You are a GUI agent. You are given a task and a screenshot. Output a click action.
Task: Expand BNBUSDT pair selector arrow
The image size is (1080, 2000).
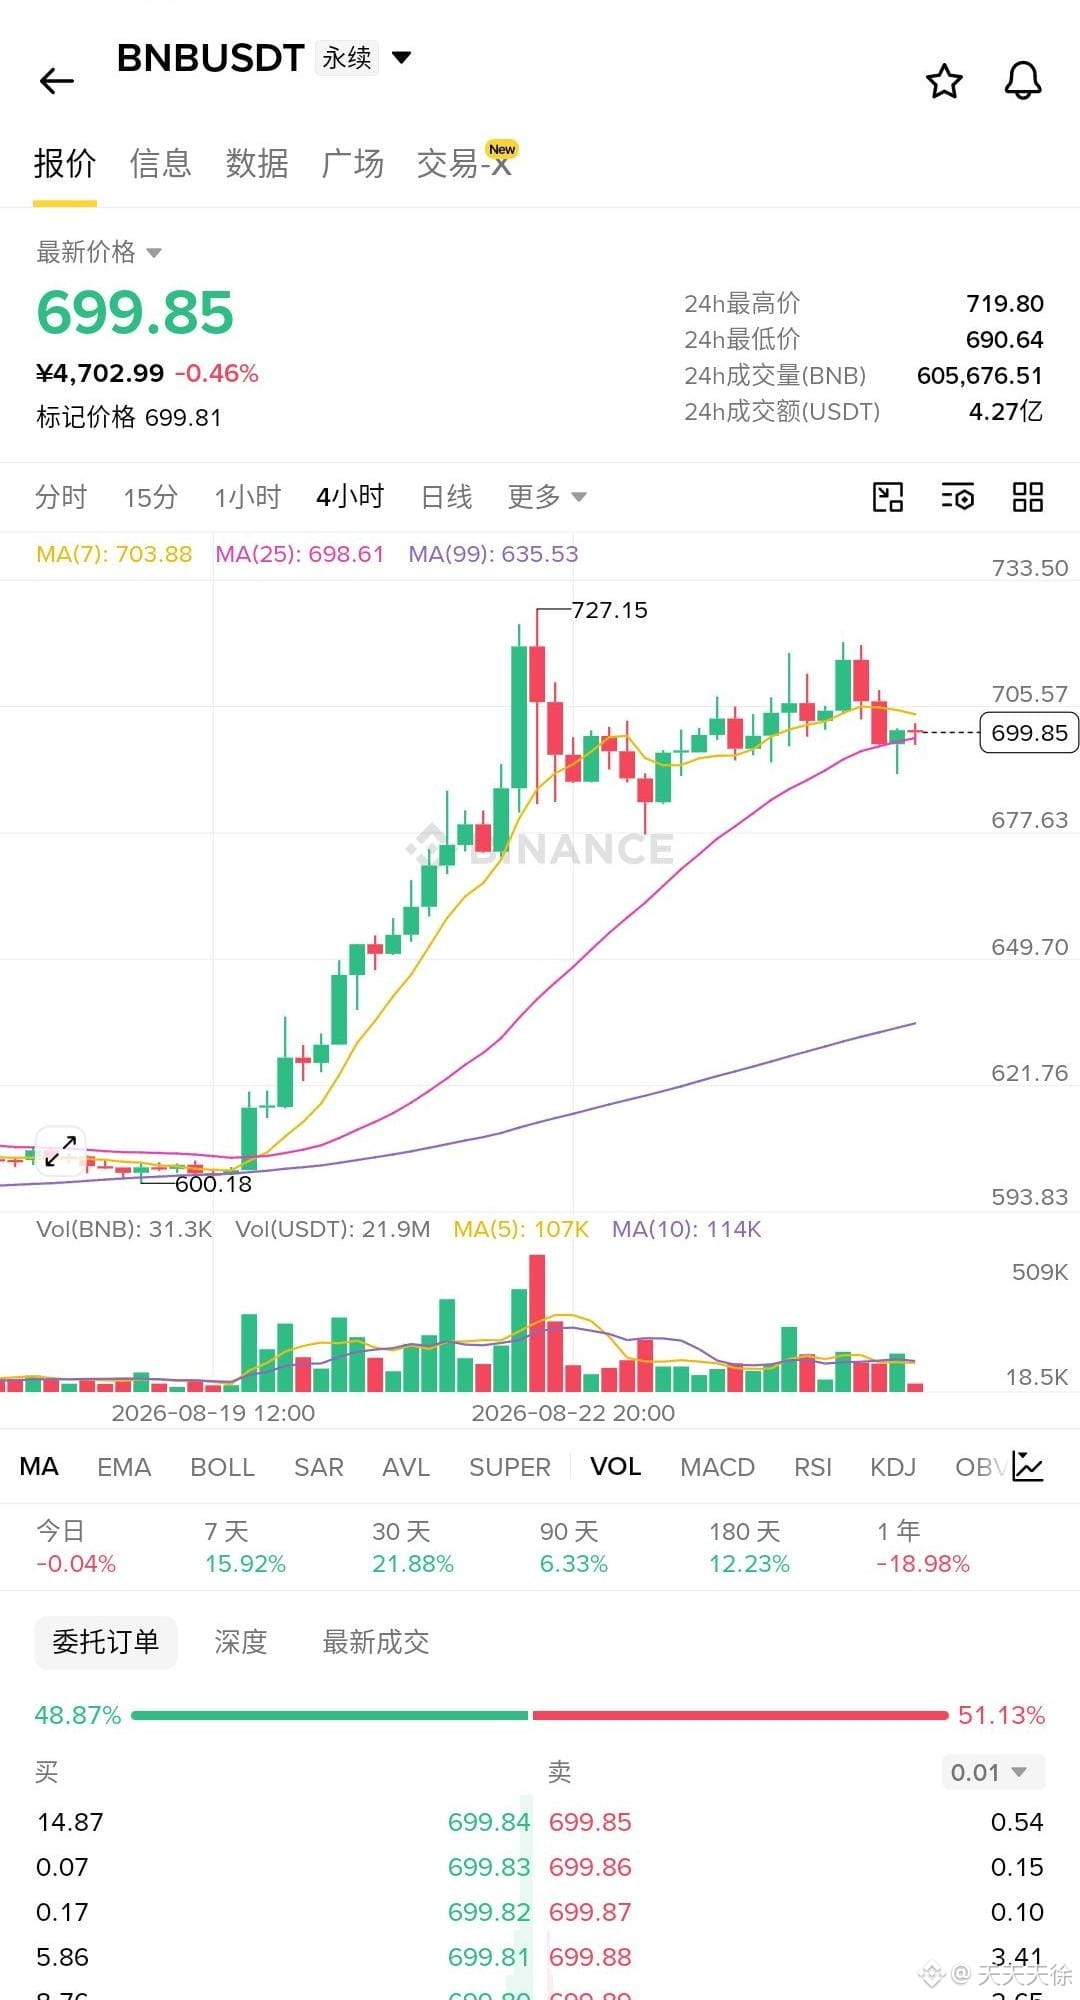pyautogui.click(x=401, y=57)
